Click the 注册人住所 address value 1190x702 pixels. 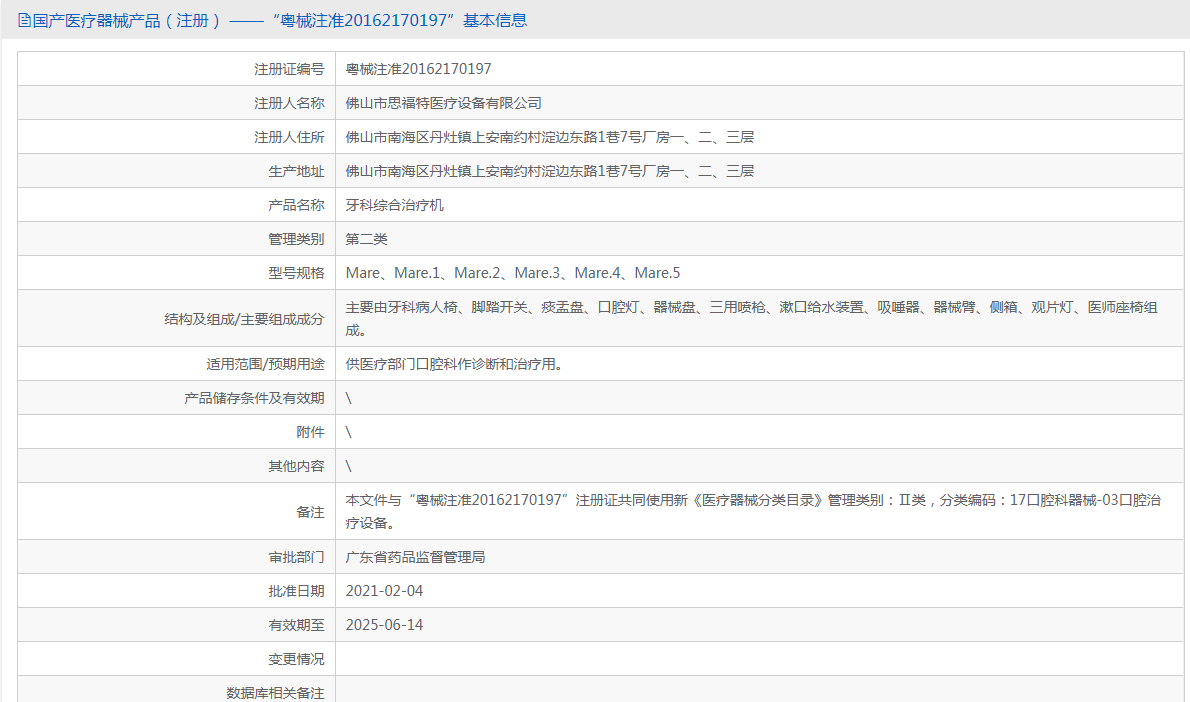tap(549, 137)
